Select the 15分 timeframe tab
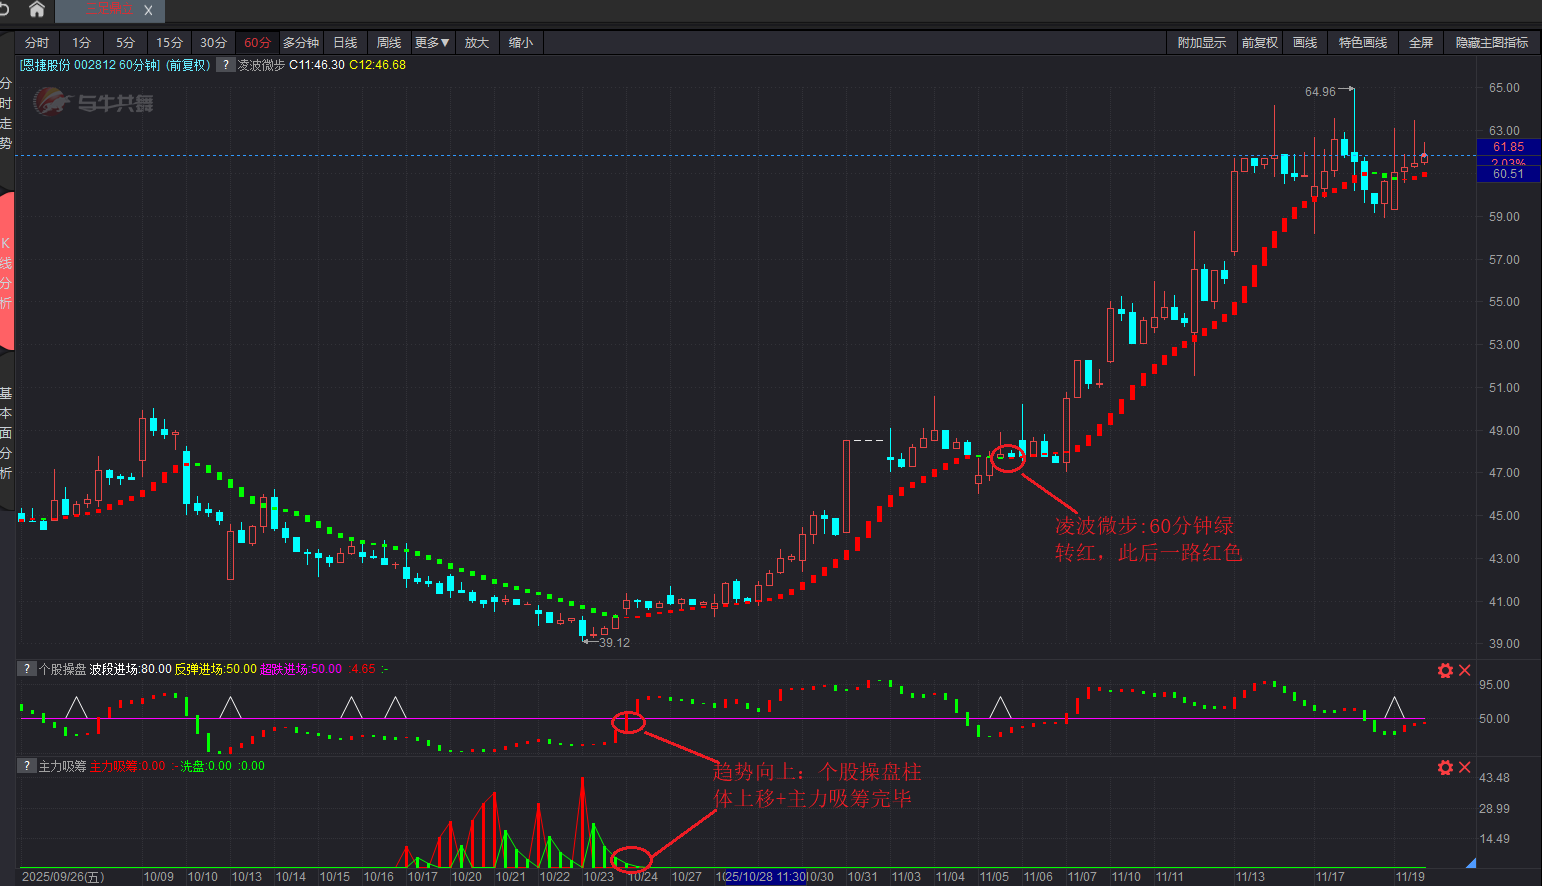This screenshot has height=886, width=1542. point(169,43)
